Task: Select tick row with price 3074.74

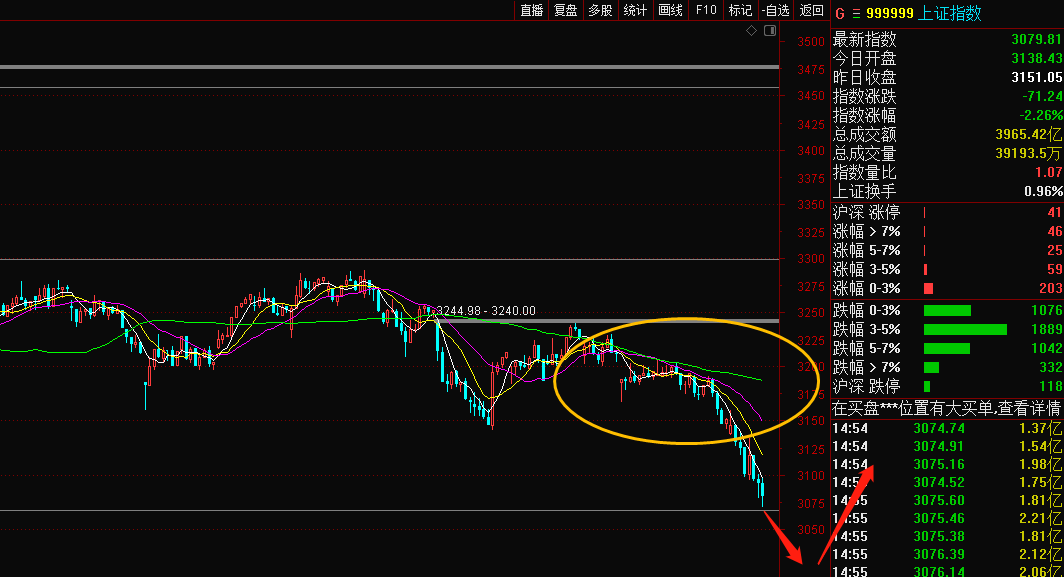Action: coord(947,428)
